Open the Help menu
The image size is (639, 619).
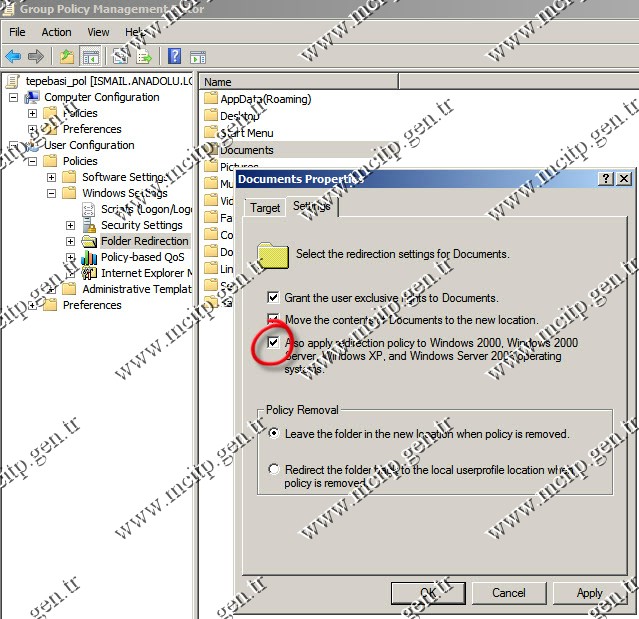click(135, 32)
